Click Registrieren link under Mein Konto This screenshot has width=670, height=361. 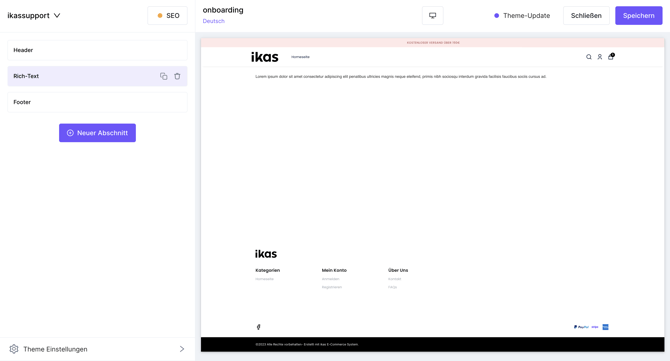[x=332, y=287]
